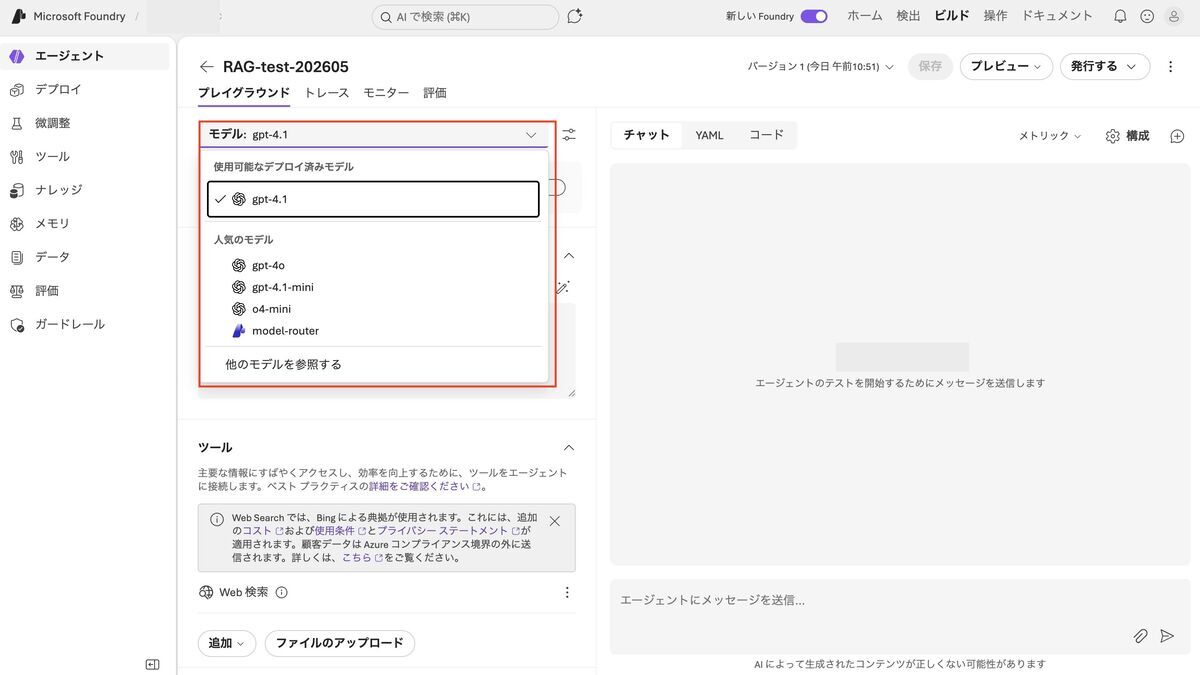
Task: Switch to the トレース tab
Action: [327, 93]
